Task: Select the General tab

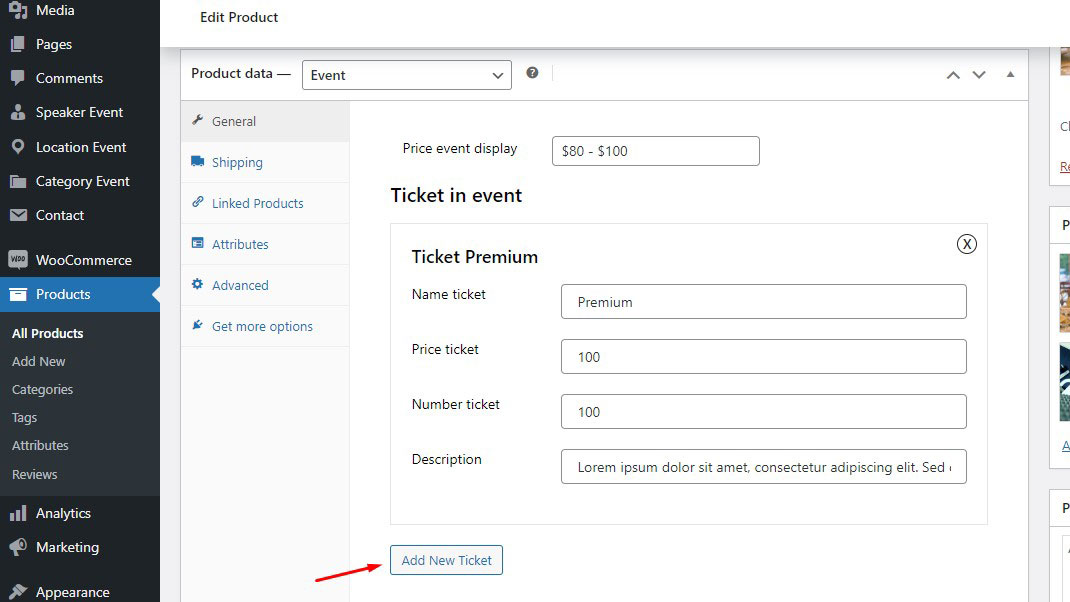Action: click(x=234, y=121)
